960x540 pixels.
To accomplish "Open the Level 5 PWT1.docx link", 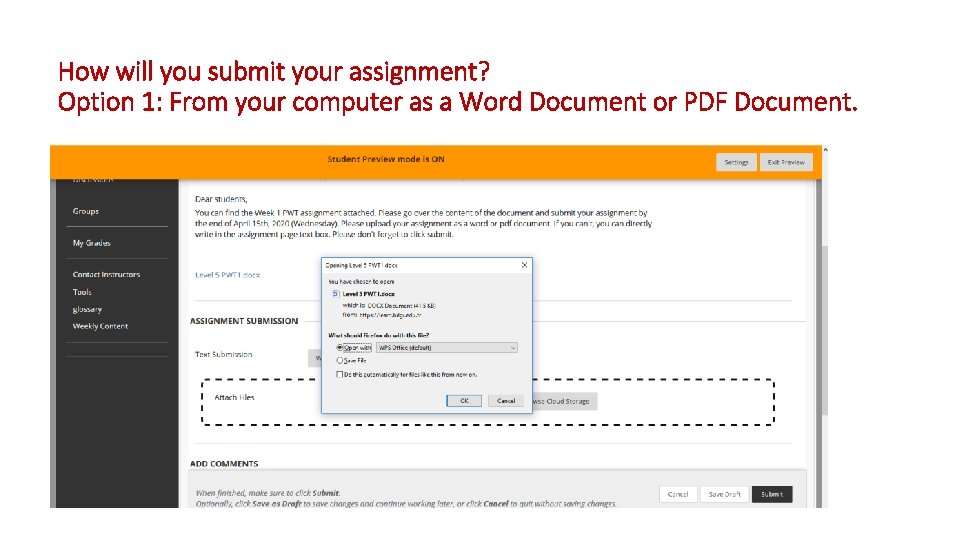I will [227, 275].
